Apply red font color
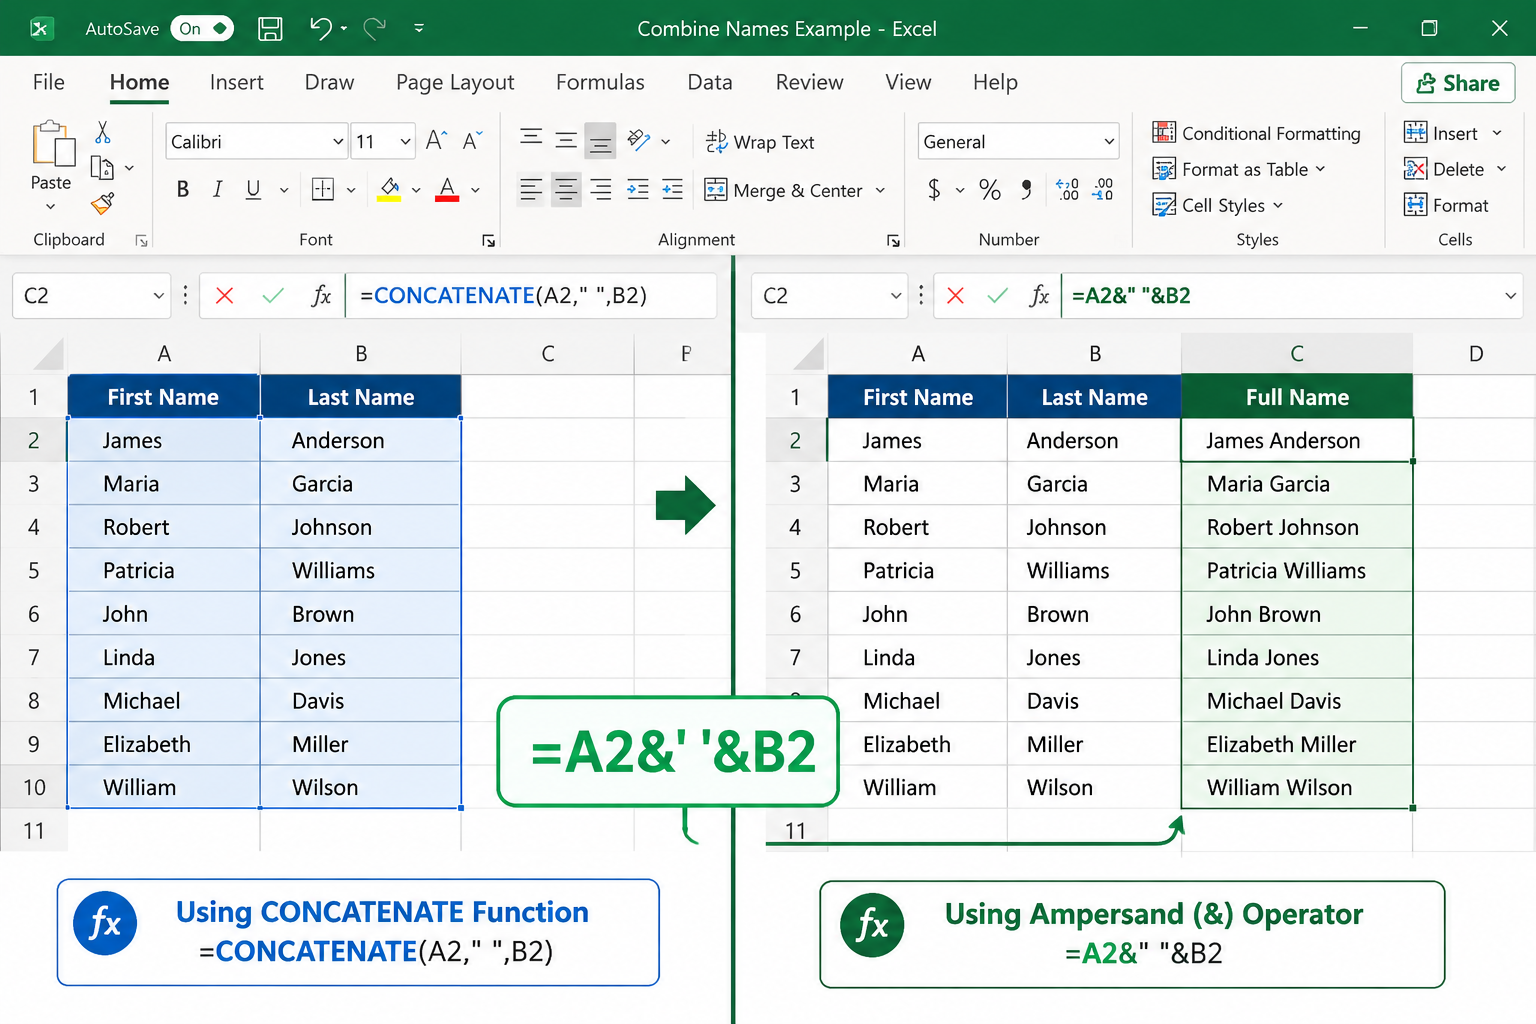Viewport: 1536px width, 1024px height. [447, 189]
